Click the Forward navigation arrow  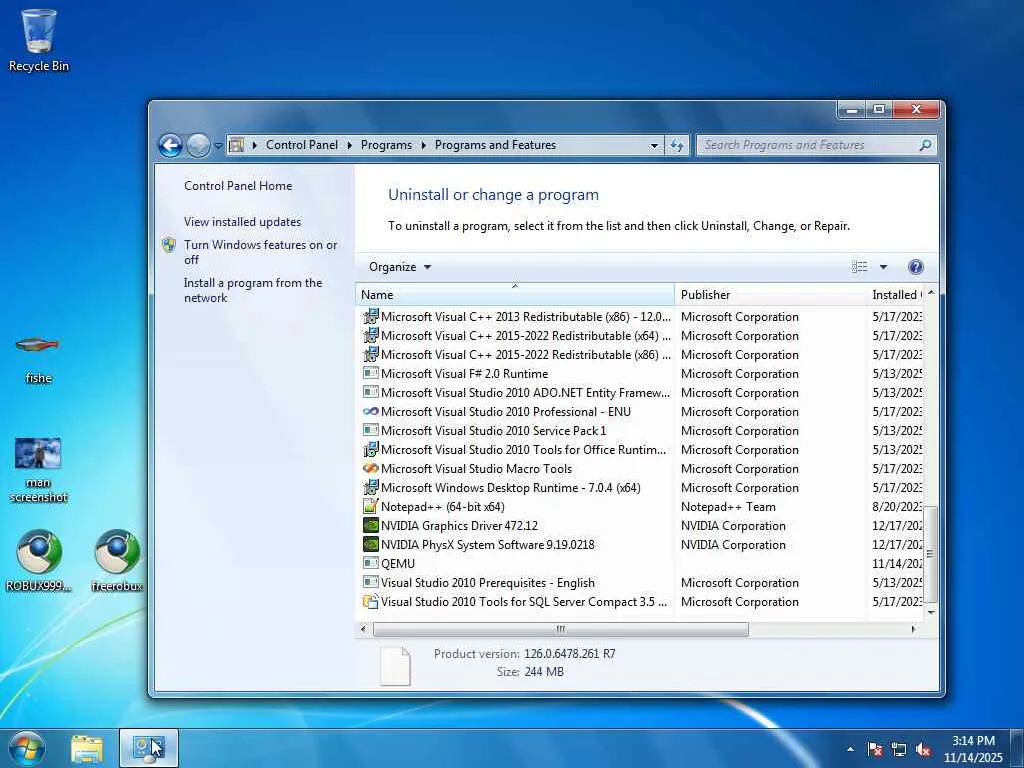point(198,145)
